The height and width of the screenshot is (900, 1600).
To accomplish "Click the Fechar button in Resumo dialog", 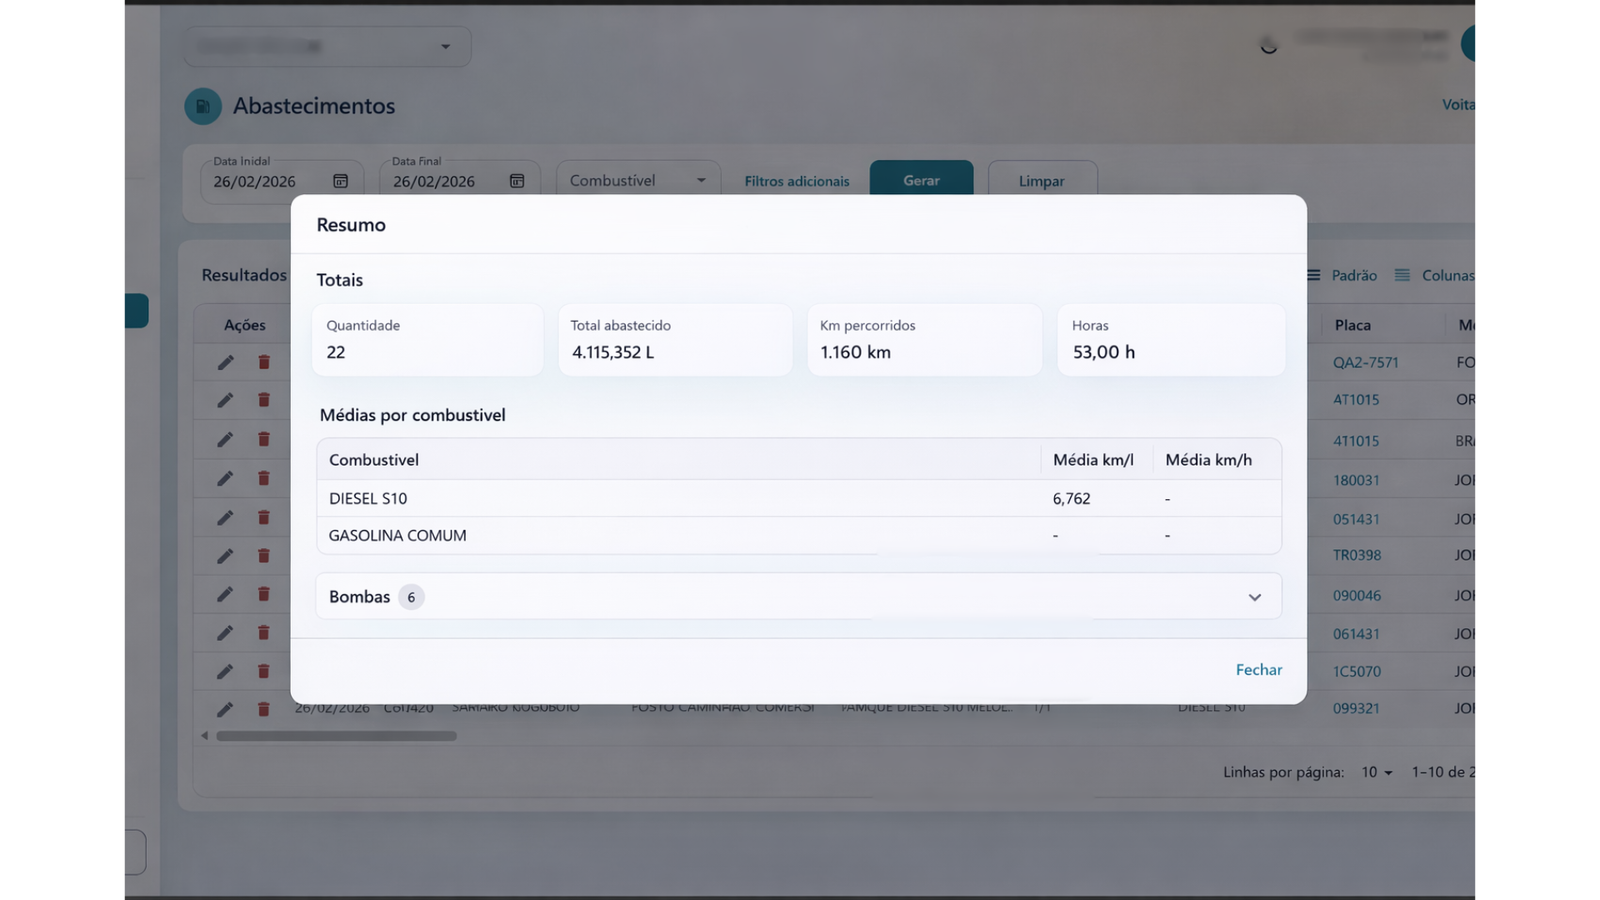I will [1258, 670].
